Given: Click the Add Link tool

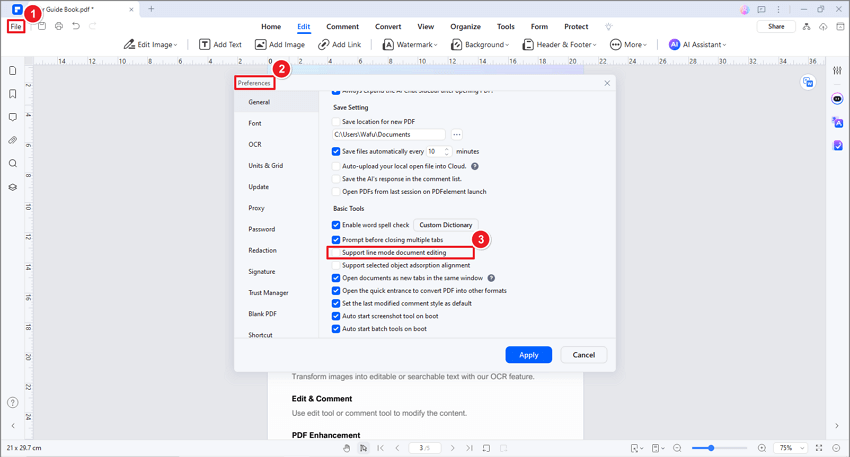Looking at the screenshot, I should pyautogui.click(x=339, y=44).
